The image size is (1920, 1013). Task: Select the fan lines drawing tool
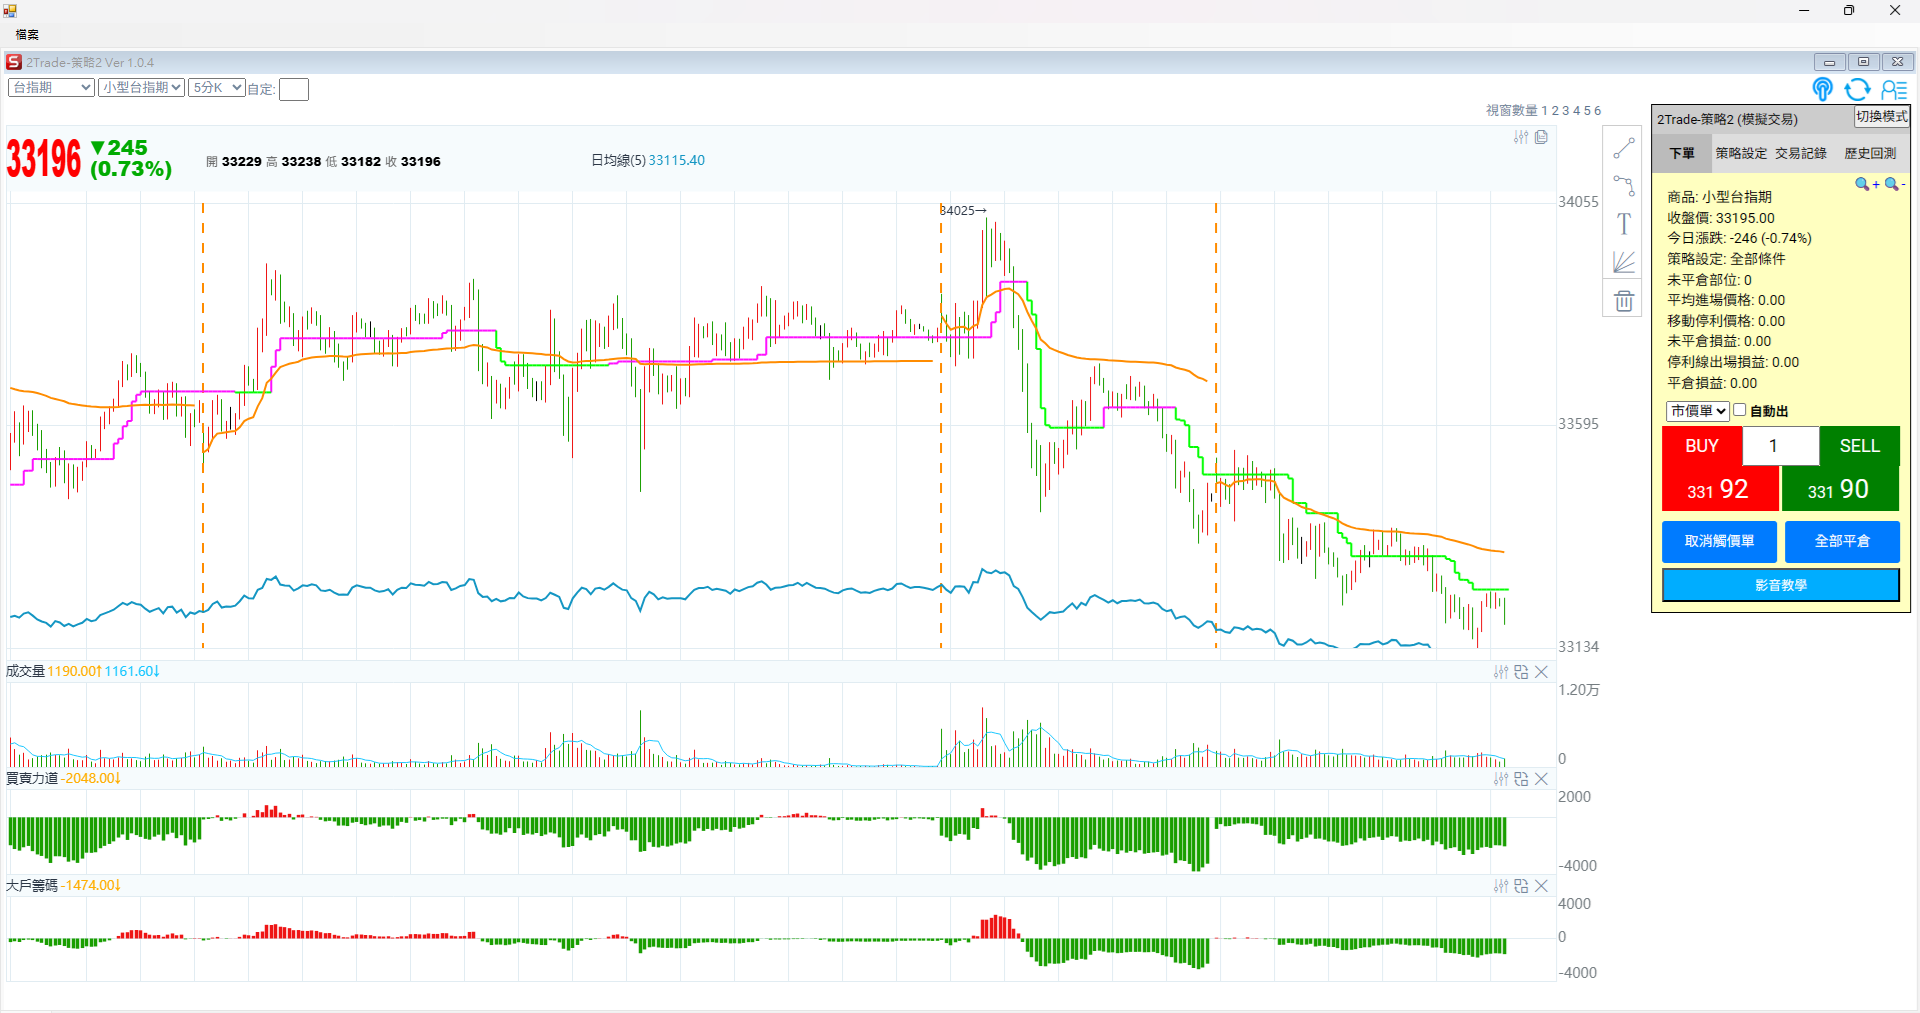pos(1623,262)
